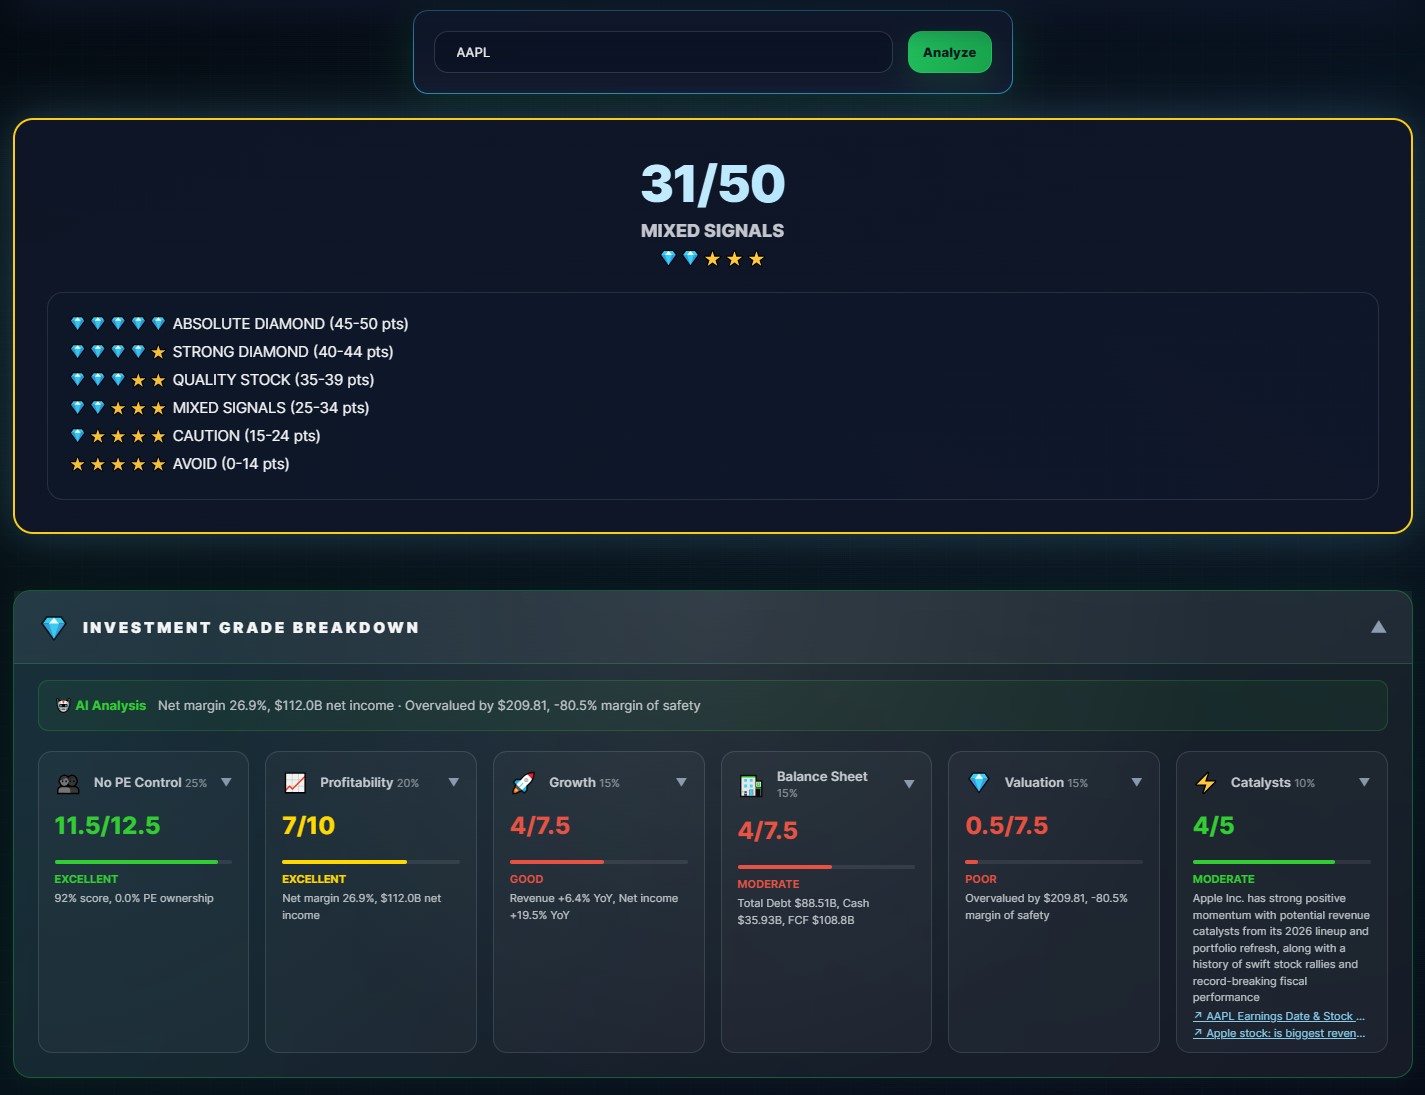Click the AI Analysis robot icon
The height and width of the screenshot is (1095, 1425).
tap(63, 706)
